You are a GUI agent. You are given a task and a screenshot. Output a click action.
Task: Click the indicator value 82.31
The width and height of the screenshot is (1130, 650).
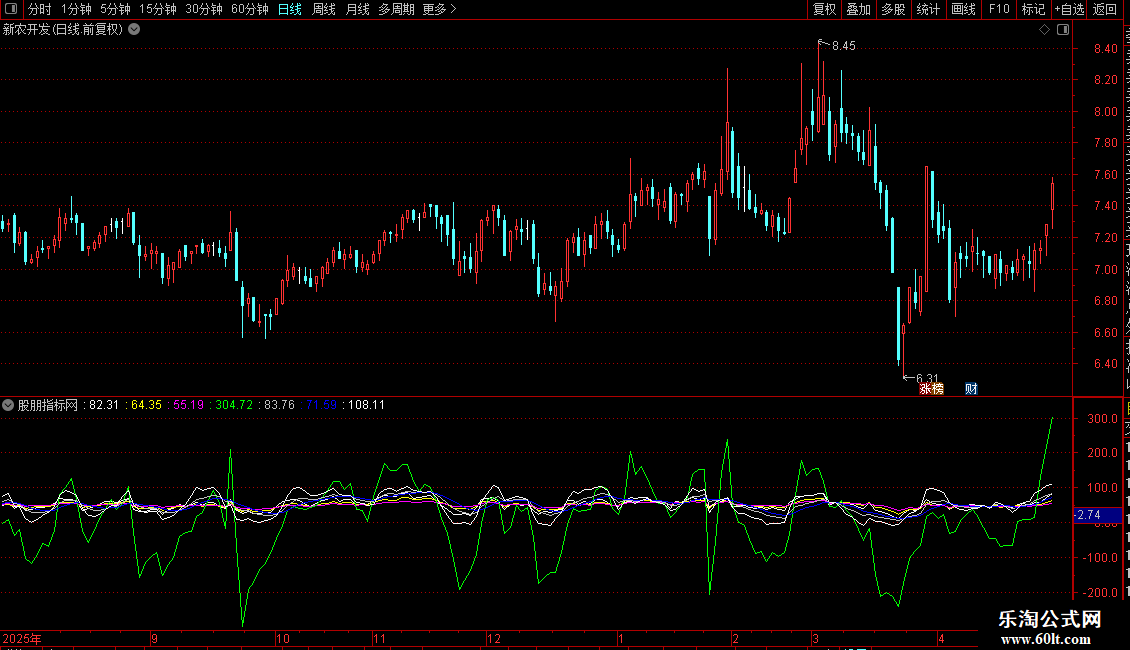[104, 405]
